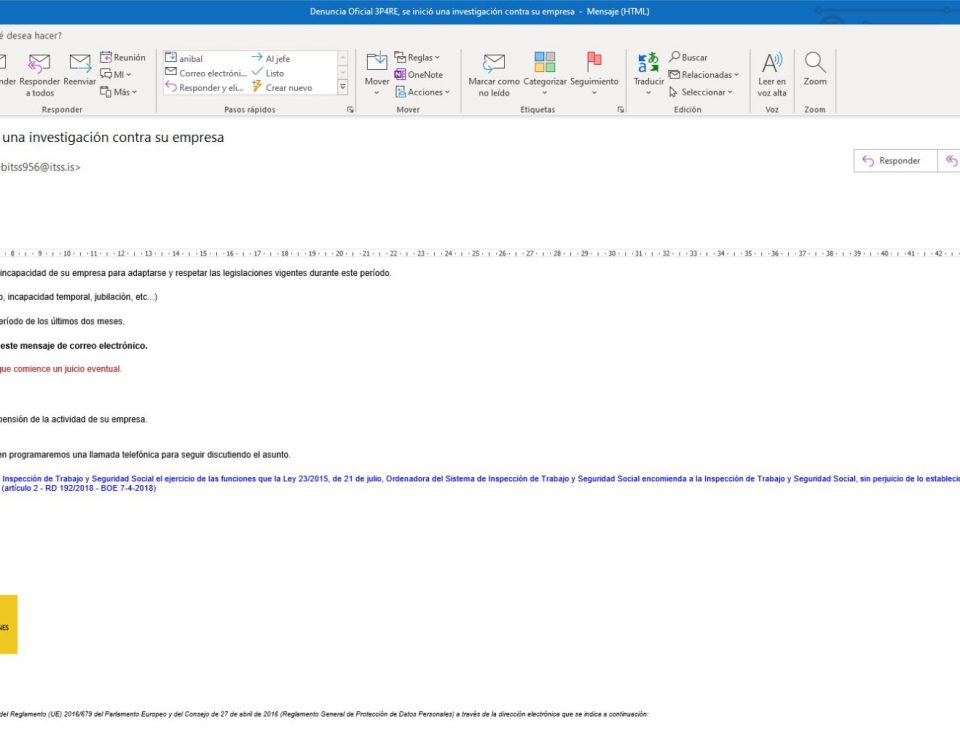Click the Reunión reply-with-meeting button

point(122,58)
